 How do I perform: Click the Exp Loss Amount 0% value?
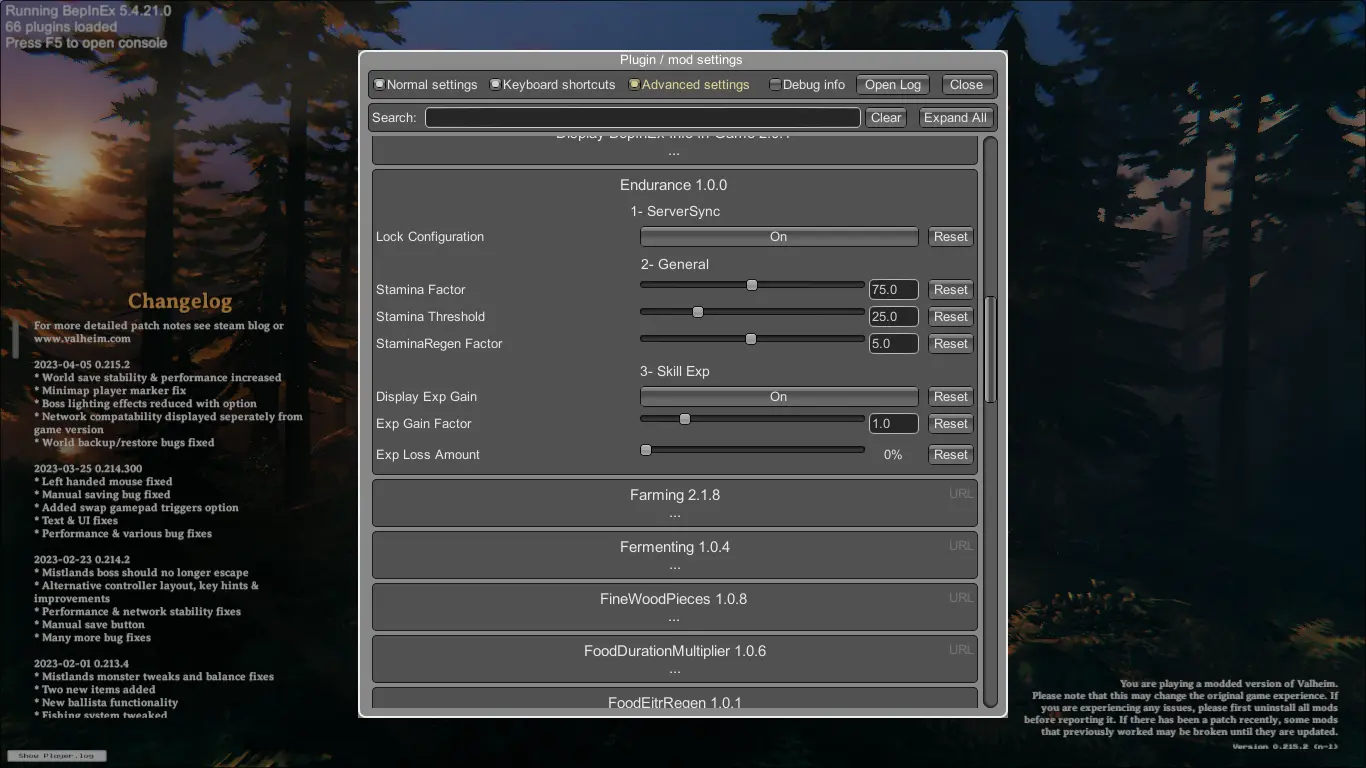tap(893, 455)
